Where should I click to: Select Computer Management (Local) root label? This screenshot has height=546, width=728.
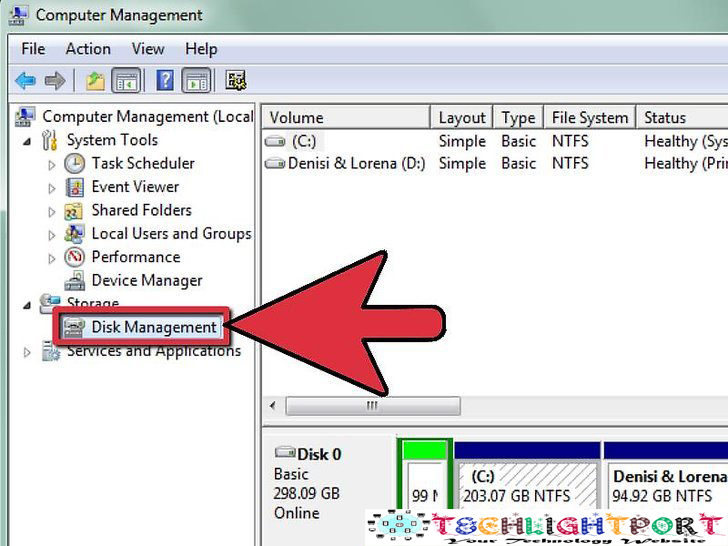pyautogui.click(x=148, y=117)
